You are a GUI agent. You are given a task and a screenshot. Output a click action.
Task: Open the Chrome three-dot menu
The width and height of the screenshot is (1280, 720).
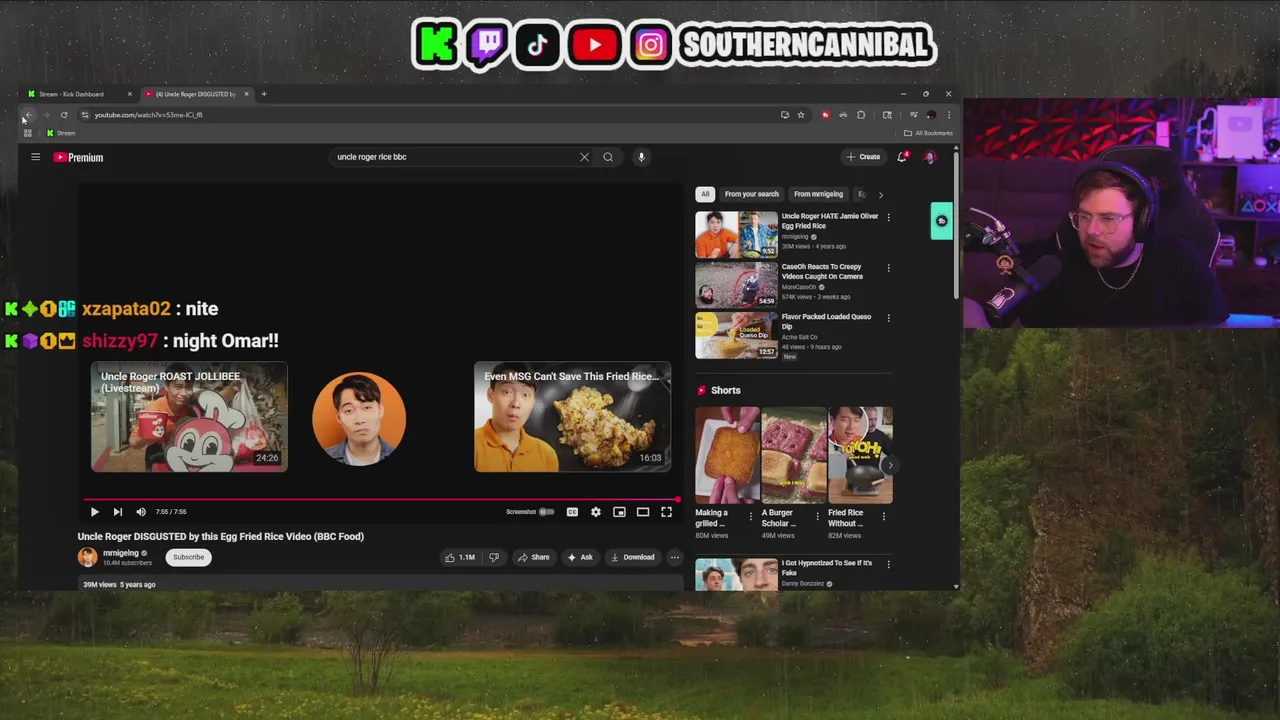click(x=949, y=115)
